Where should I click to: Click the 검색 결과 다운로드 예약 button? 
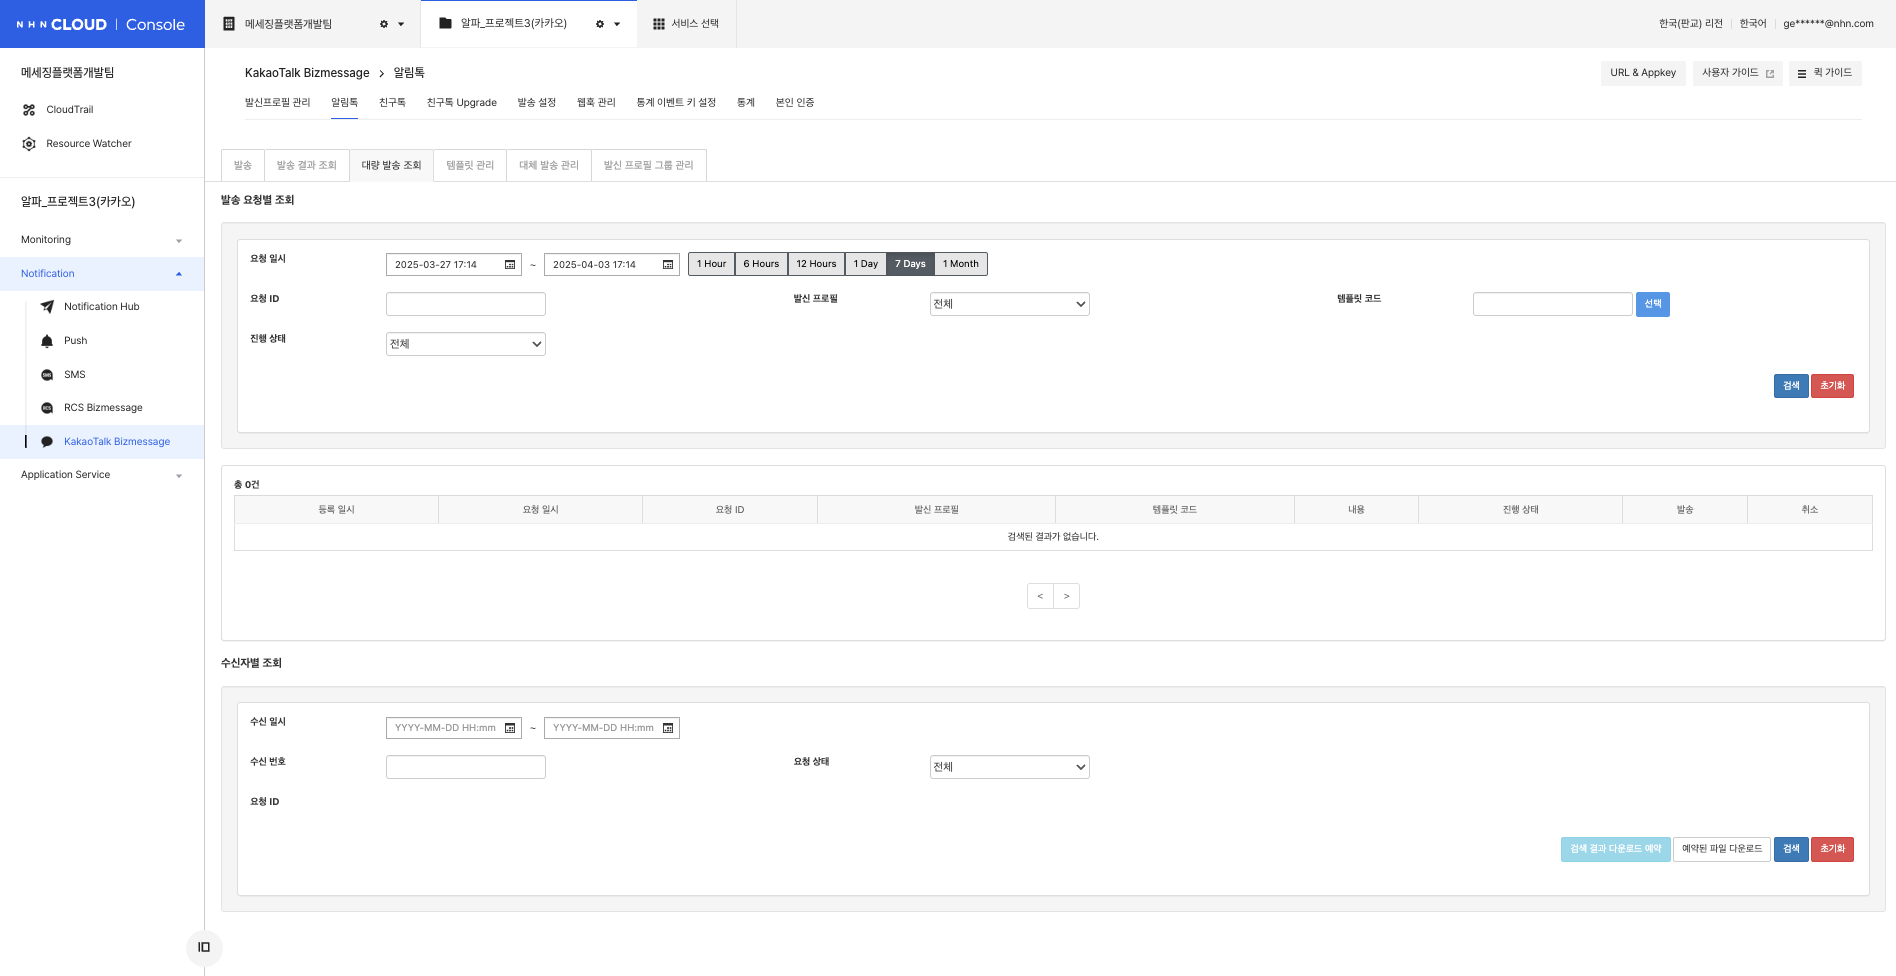click(x=1616, y=849)
